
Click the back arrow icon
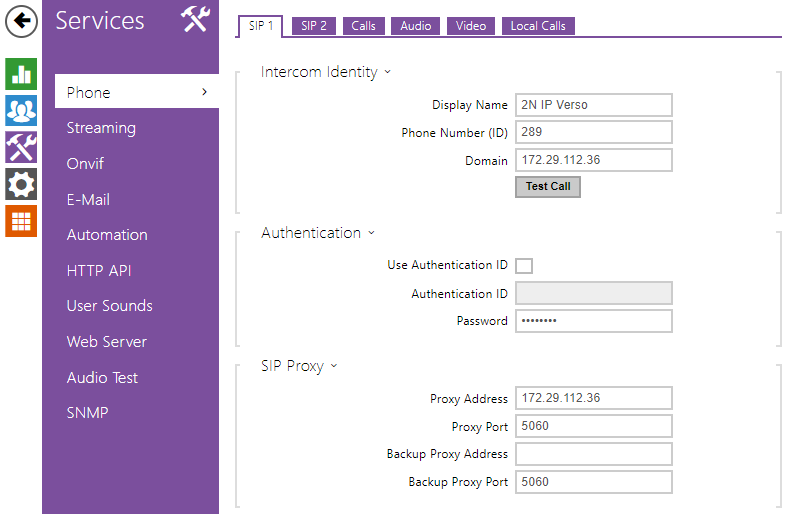pyautogui.click(x=21, y=21)
